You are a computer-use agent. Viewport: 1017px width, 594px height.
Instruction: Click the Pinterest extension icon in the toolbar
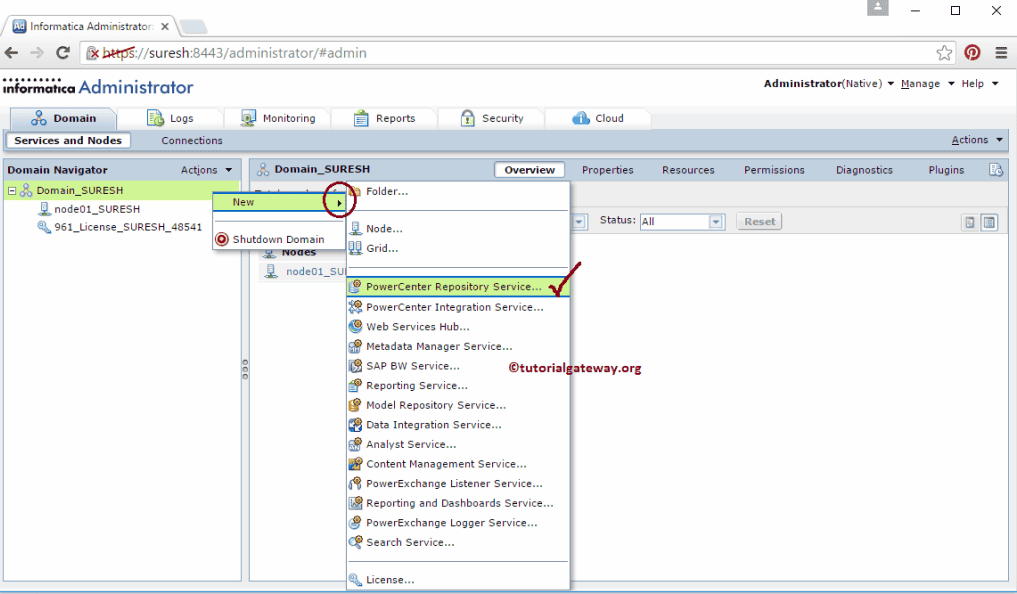tap(972, 52)
